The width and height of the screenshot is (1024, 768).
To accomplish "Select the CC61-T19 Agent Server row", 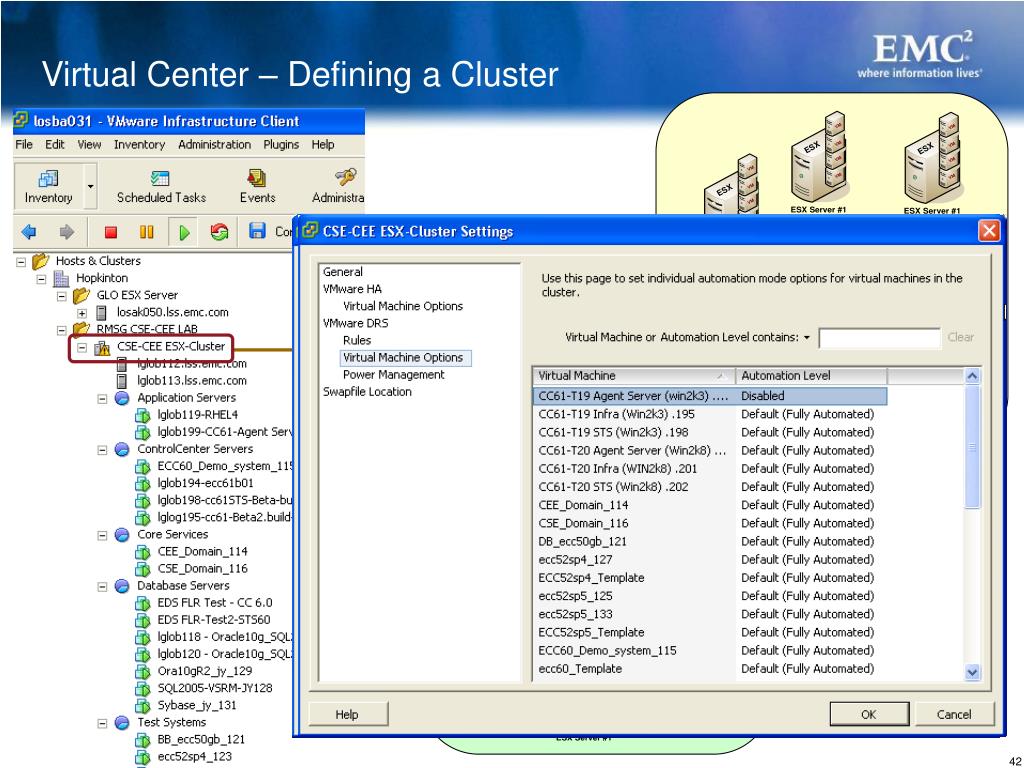I will pos(710,396).
